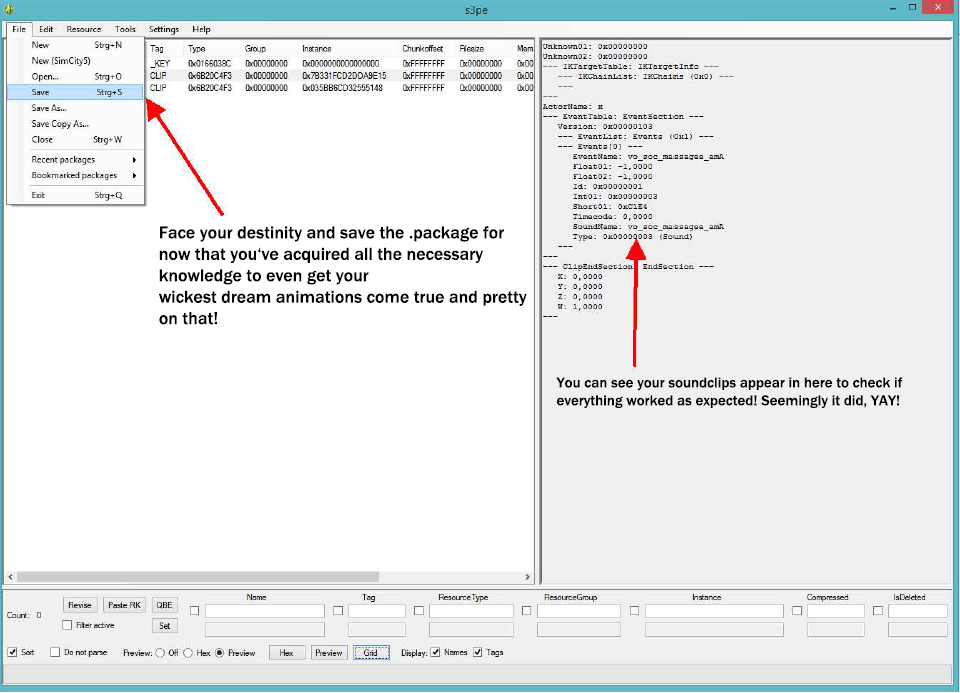Screen dimensions: 960x693
Task: Enable the Compressed filter checkbox
Action: point(797,610)
